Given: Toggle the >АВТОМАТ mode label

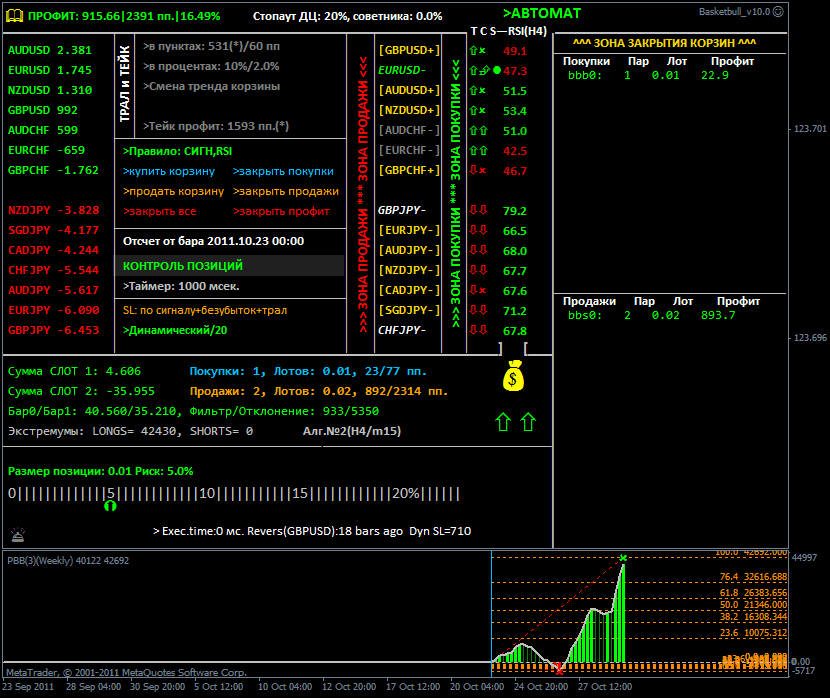Looking at the screenshot, I should point(541,14).
